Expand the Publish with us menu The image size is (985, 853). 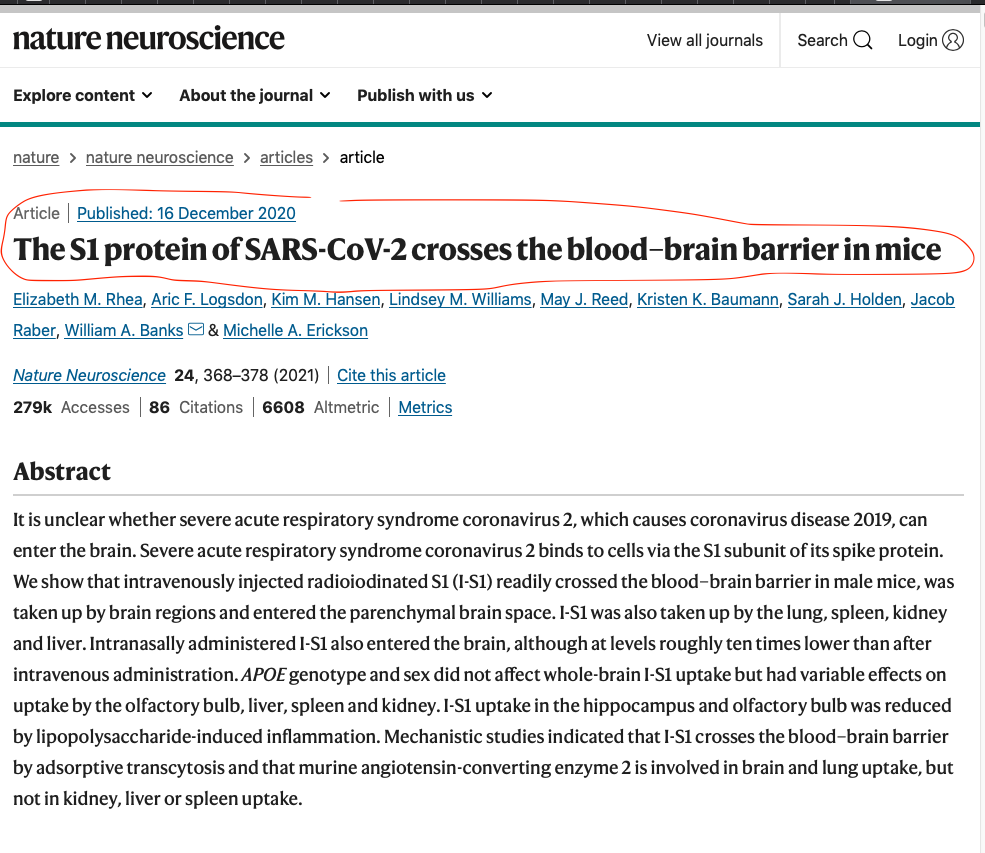425,95
